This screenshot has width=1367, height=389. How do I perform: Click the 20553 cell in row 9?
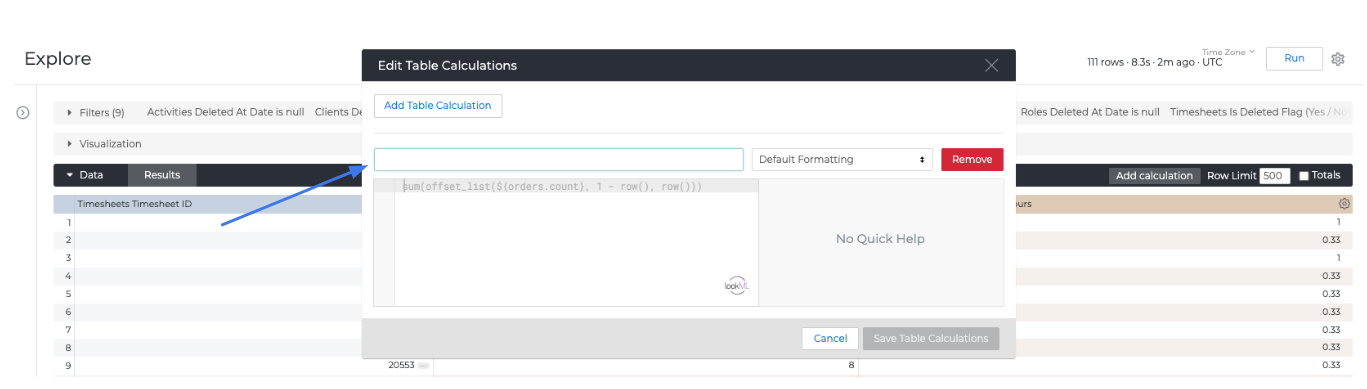[401, 365]
